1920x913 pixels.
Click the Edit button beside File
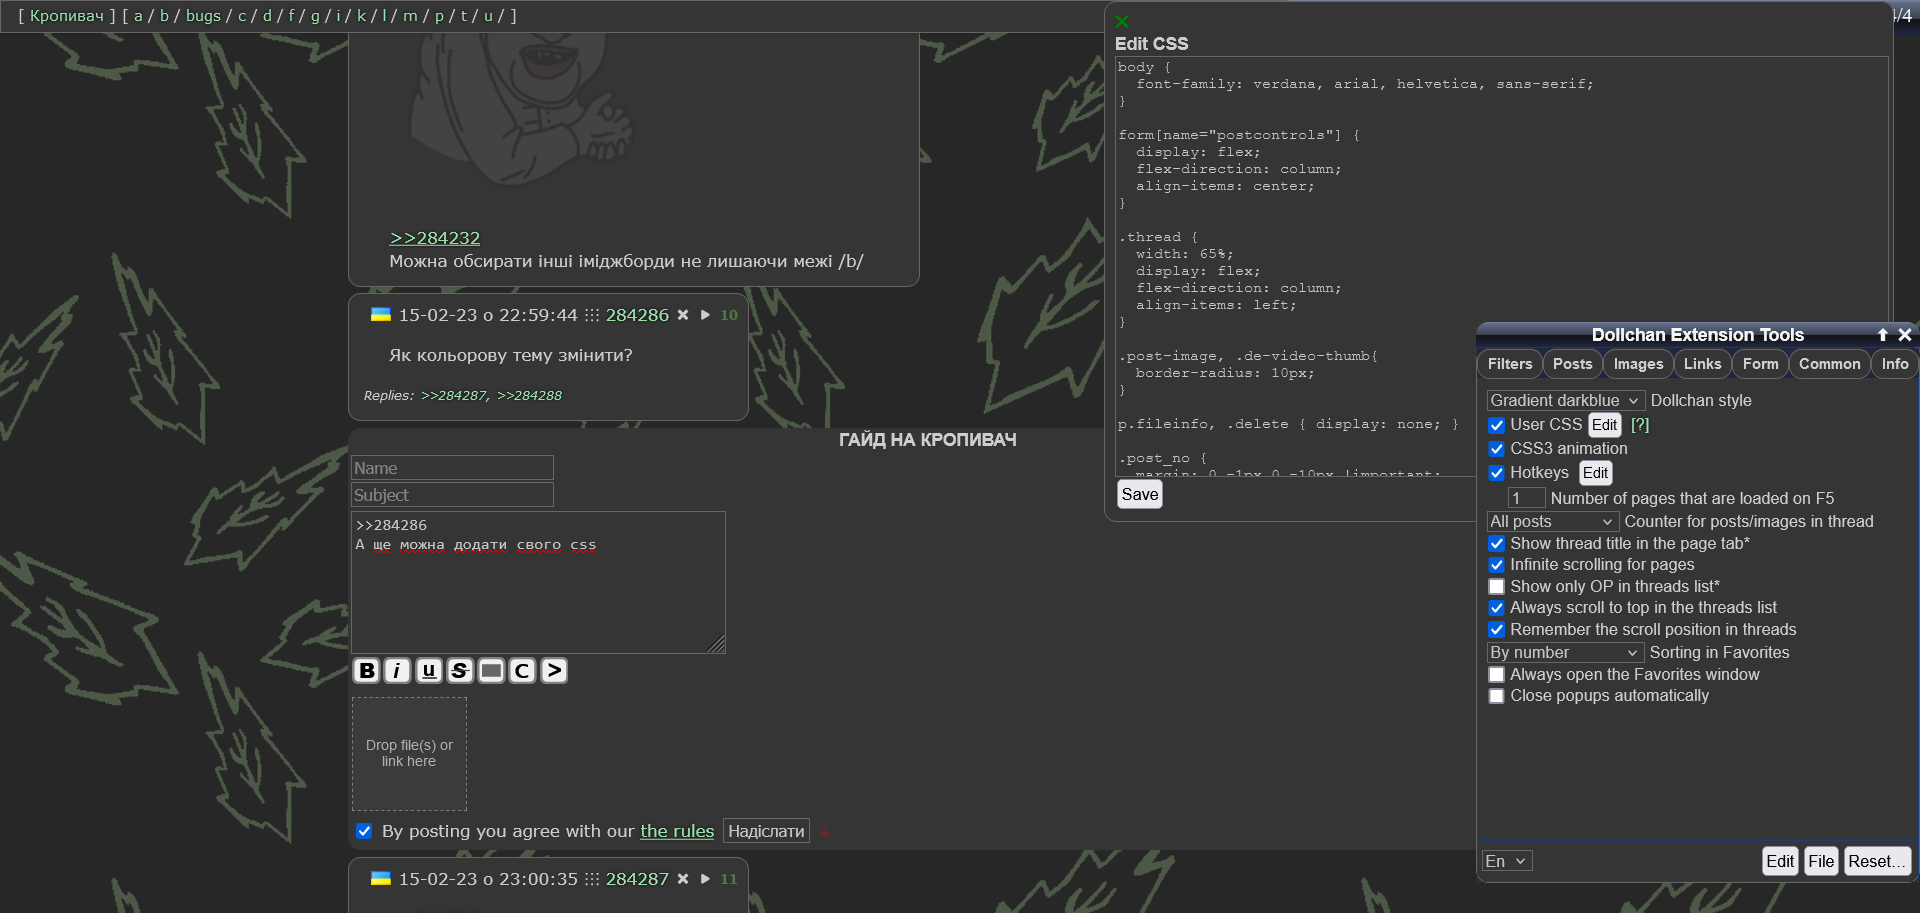pos(1780,861)
